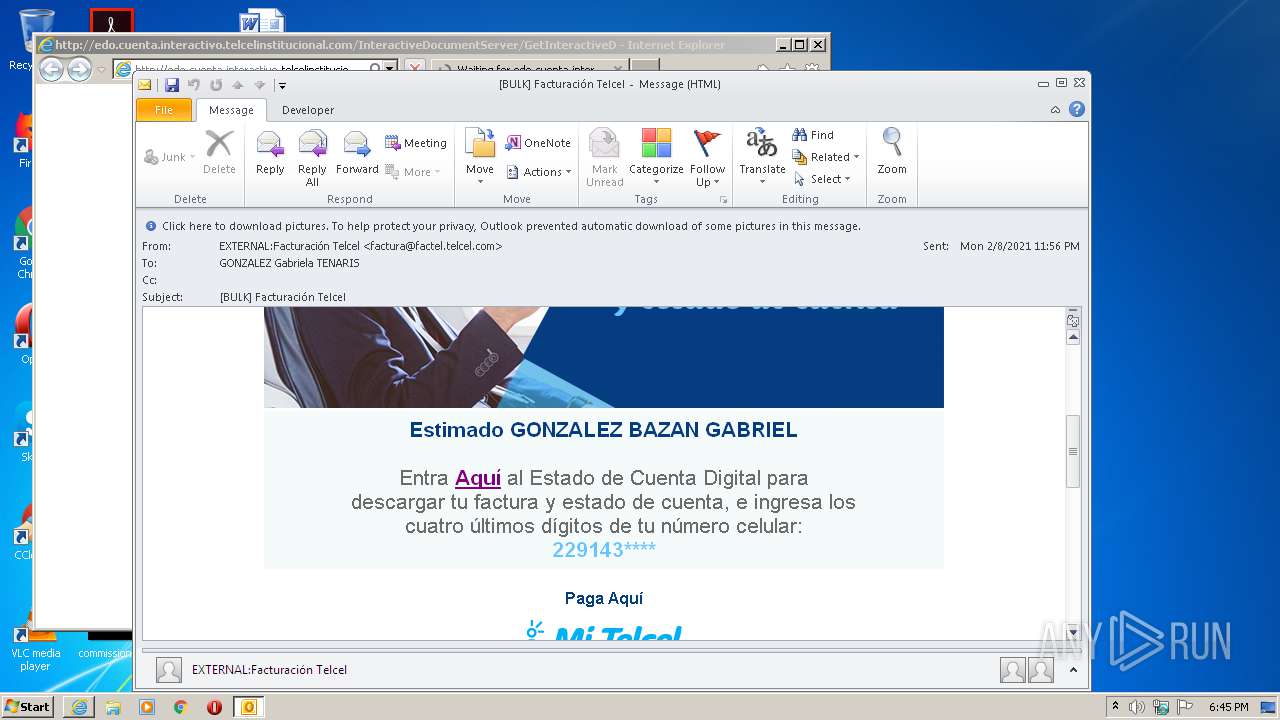
Task: Expand the People Pane with caret
Action: pos(1073,670)
